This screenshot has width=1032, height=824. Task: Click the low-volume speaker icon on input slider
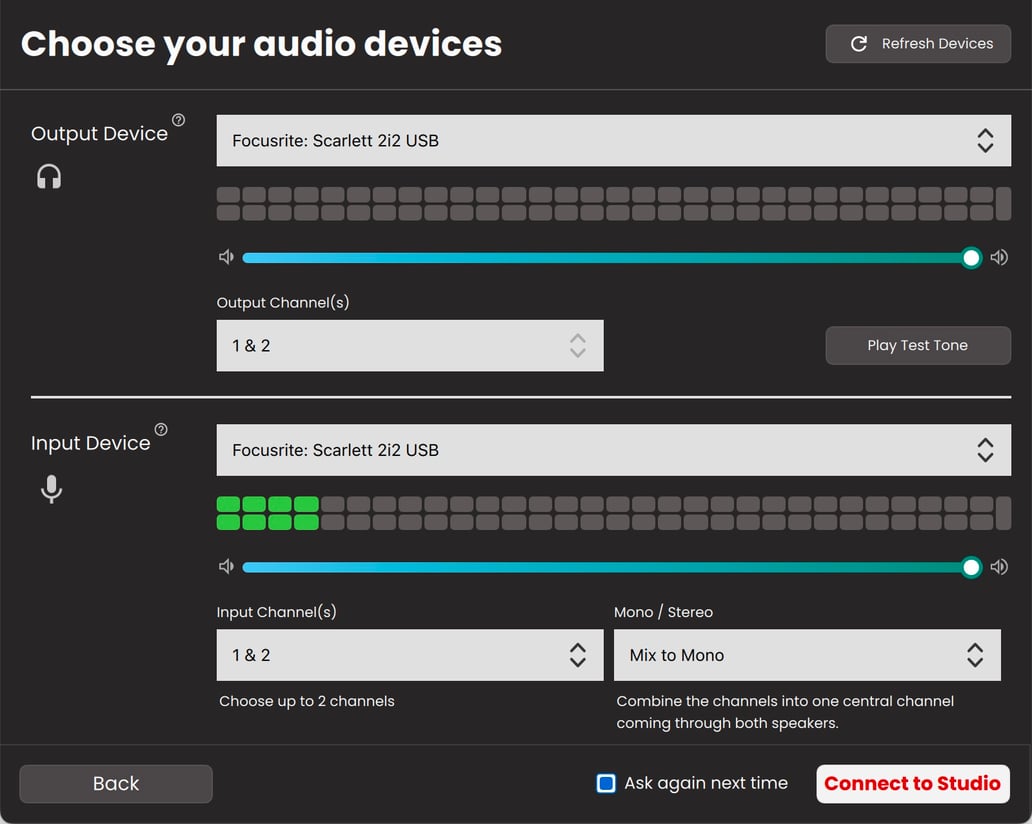pyautogui.click(x=226, y=567)
